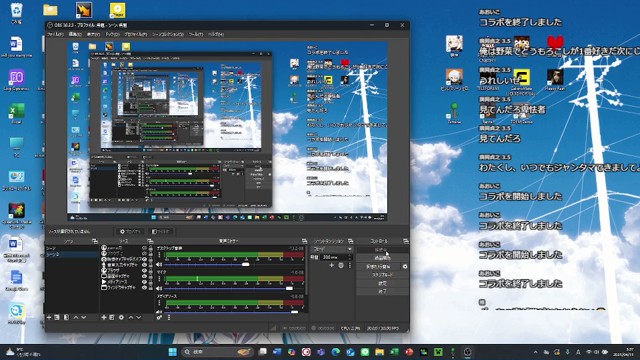Open transition properties three-dot menu

[x=350, y=265]
